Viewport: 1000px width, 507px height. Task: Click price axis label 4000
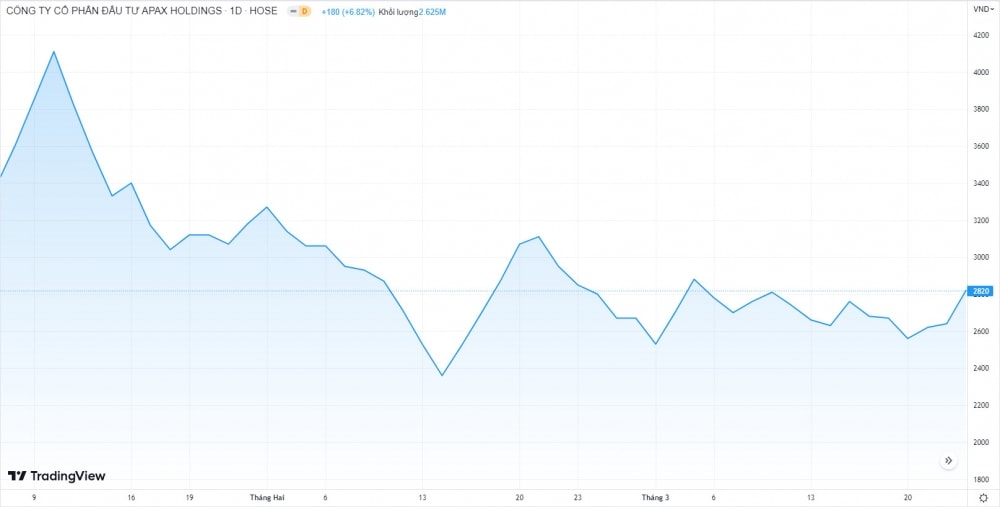[x=981, y=73]
